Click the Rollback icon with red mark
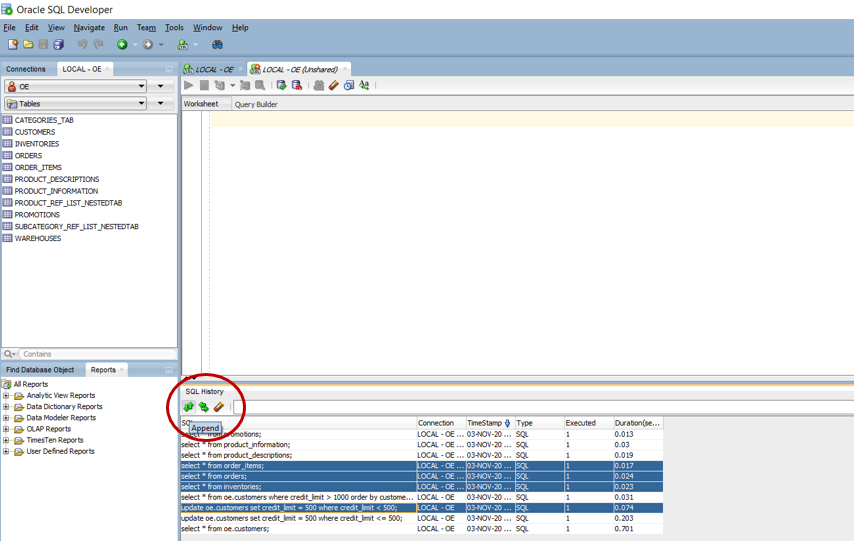This screenshot has width=855, height=544. tap(297, 85)
